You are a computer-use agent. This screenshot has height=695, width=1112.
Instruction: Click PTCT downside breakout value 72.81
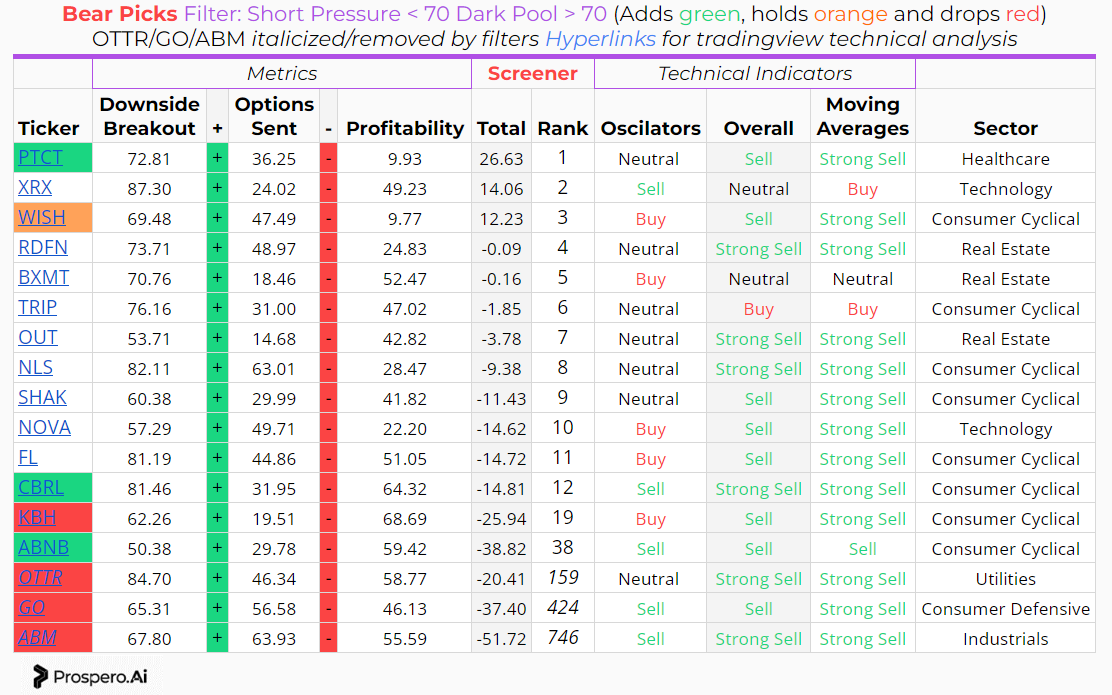149,159
